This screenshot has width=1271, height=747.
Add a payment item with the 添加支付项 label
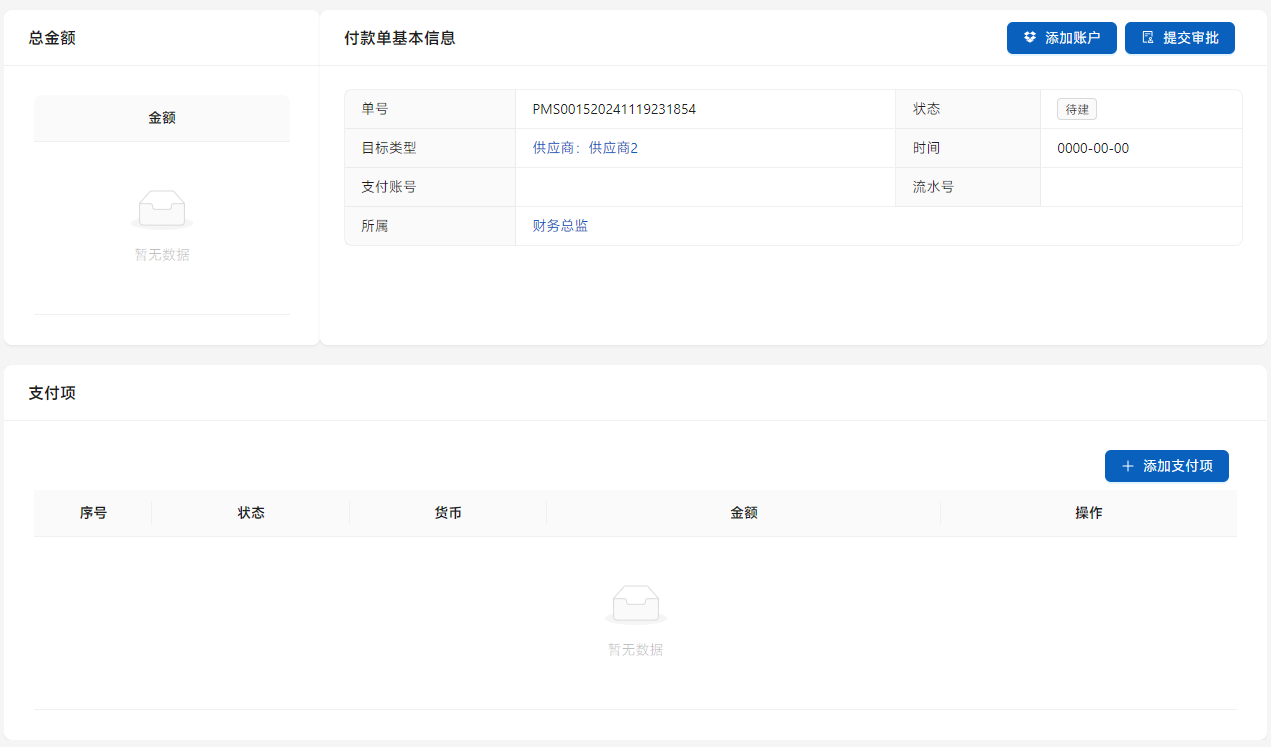[1177, 466]
